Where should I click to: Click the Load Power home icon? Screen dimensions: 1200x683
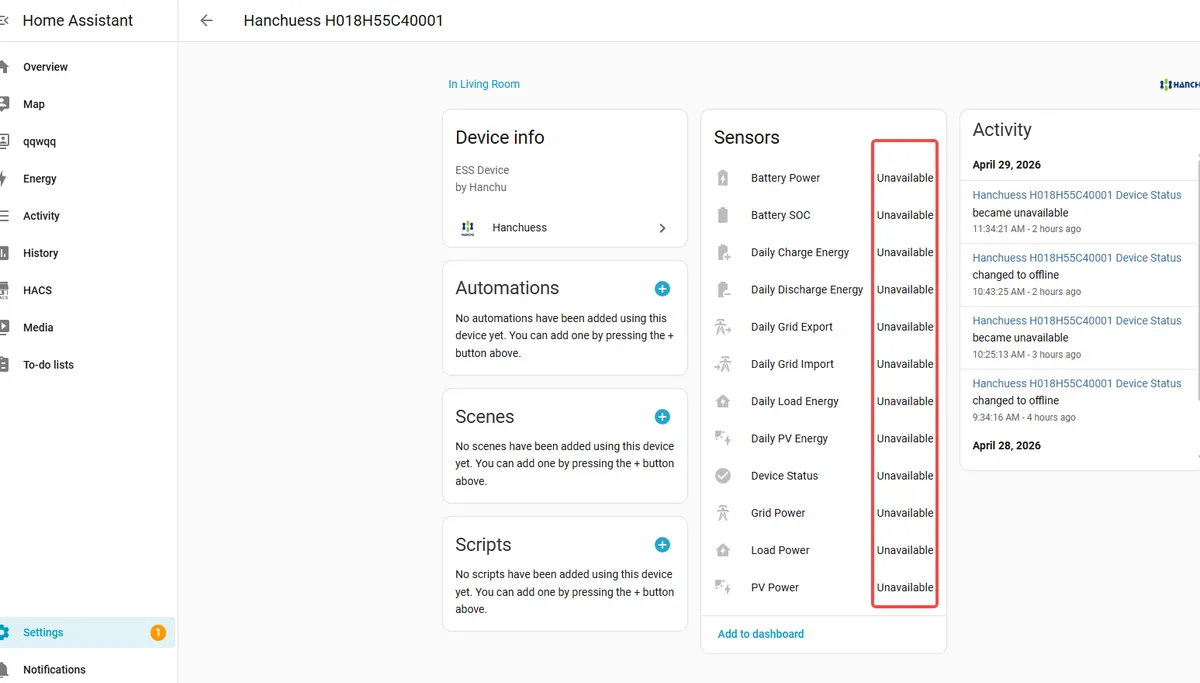(x=723, y=550)
